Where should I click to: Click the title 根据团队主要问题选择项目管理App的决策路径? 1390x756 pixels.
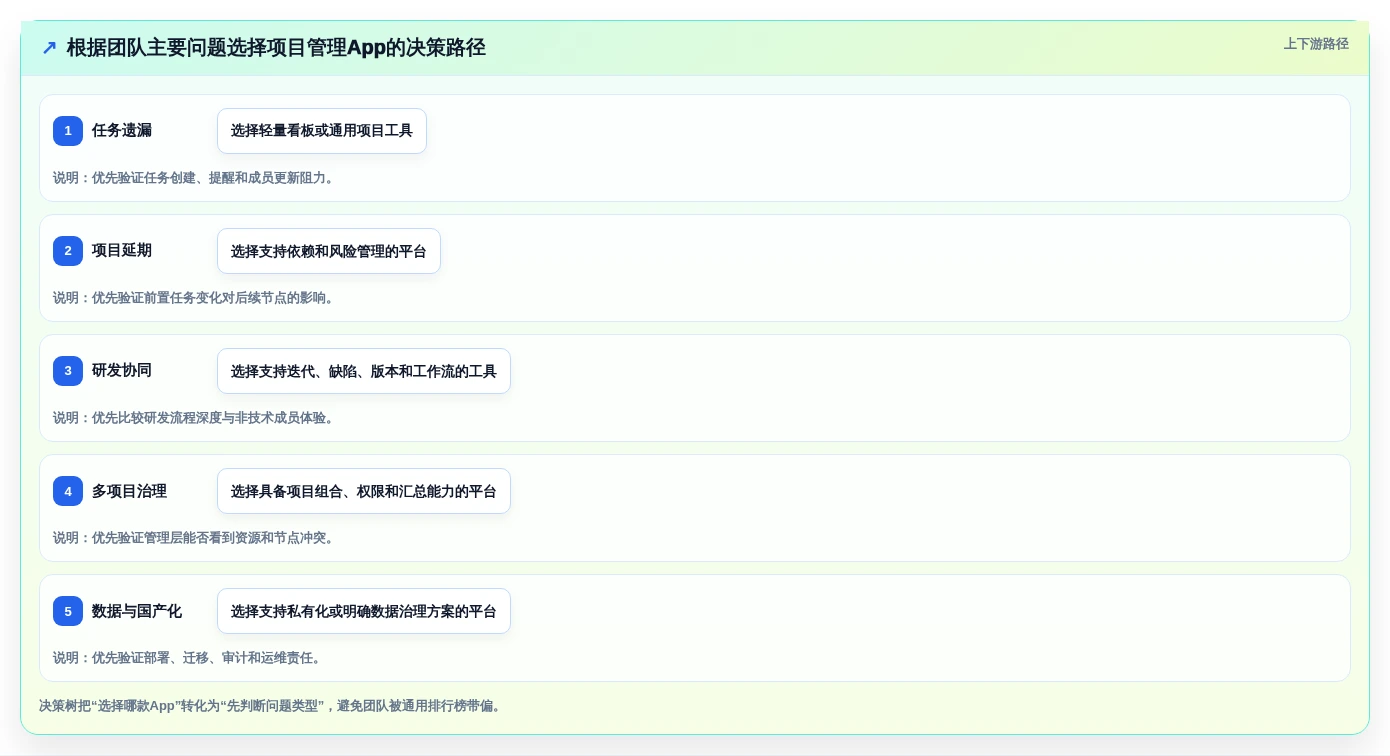pos(276,48)
